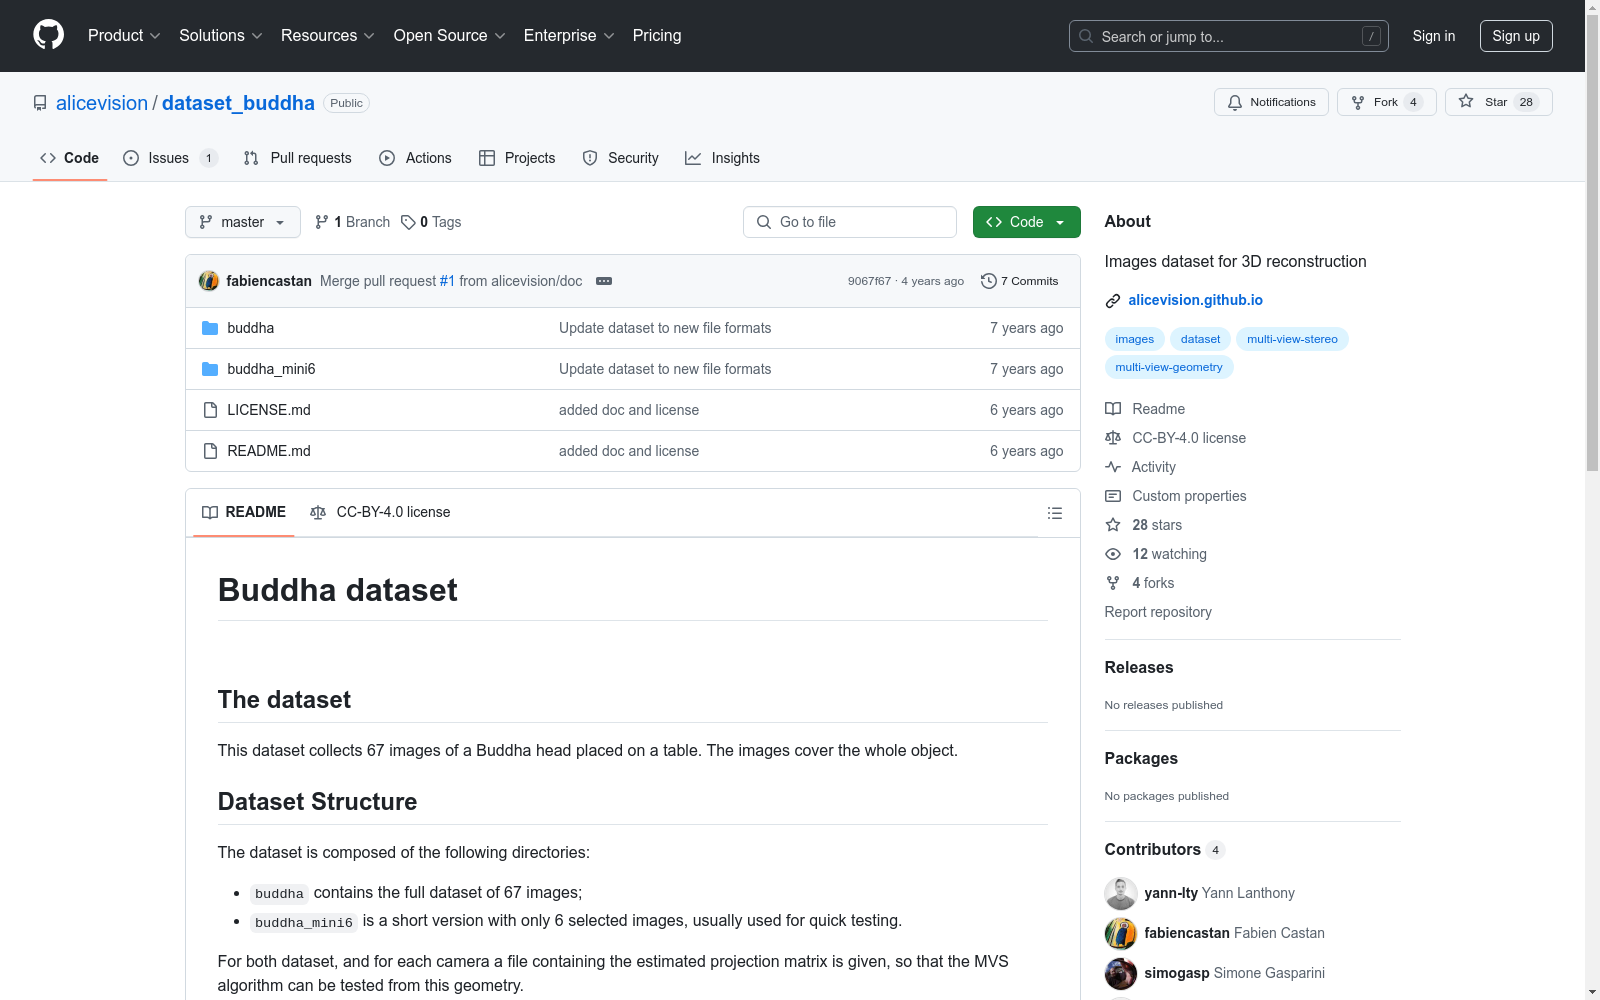This screenshot has width=1600, height=1000.
Task: Click the tag icon beside 0 Tags
Action: pos(408,222)
